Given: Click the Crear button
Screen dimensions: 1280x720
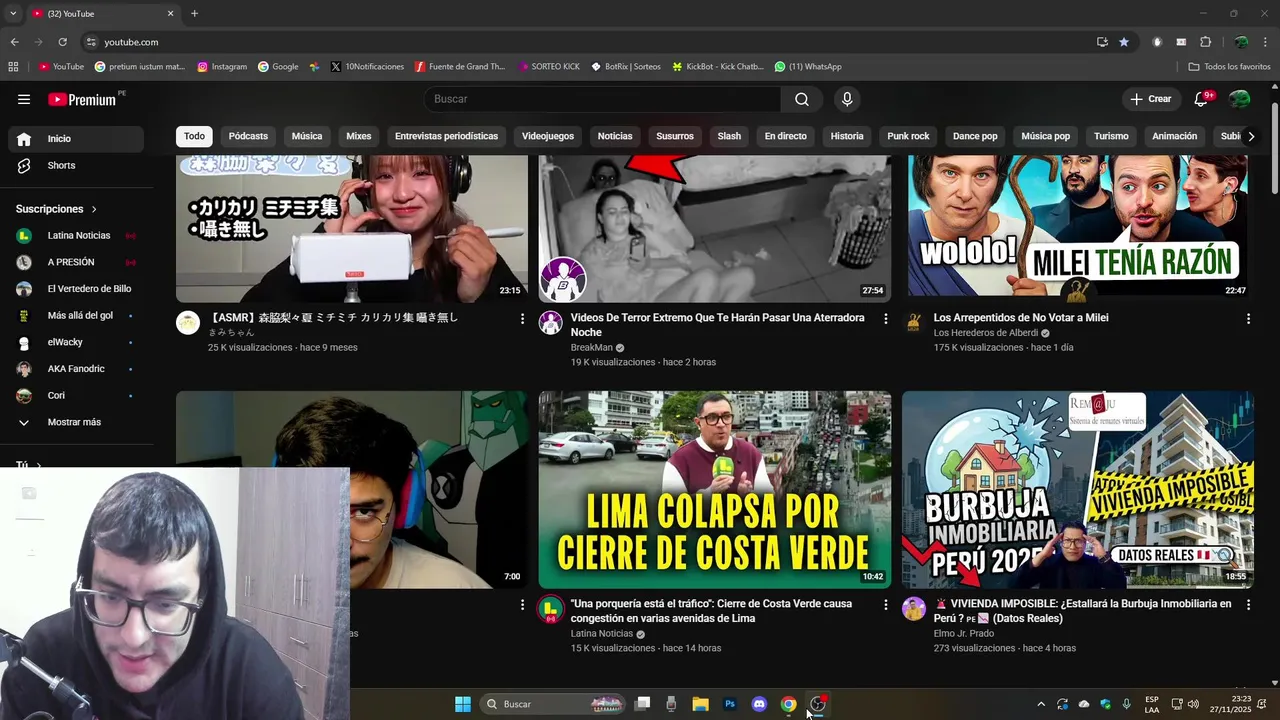Looking at the screenshot, I should click(1150, 99).
